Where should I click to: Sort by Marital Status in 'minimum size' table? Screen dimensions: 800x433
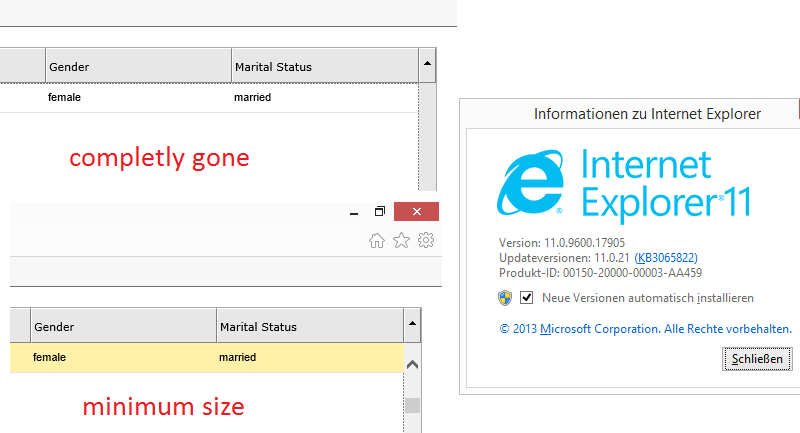(x=310, y=326)
